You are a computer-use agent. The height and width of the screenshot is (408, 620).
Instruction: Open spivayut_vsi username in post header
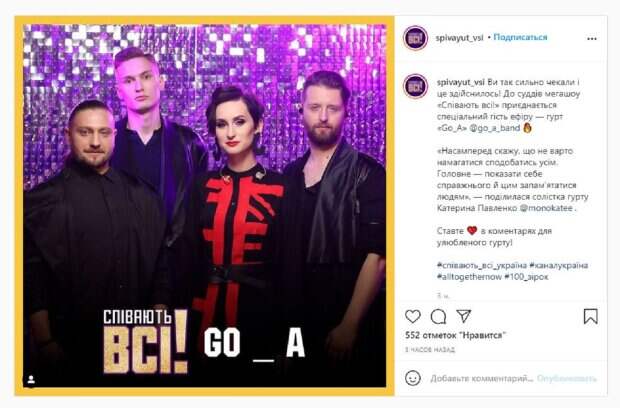coord(459,38)
